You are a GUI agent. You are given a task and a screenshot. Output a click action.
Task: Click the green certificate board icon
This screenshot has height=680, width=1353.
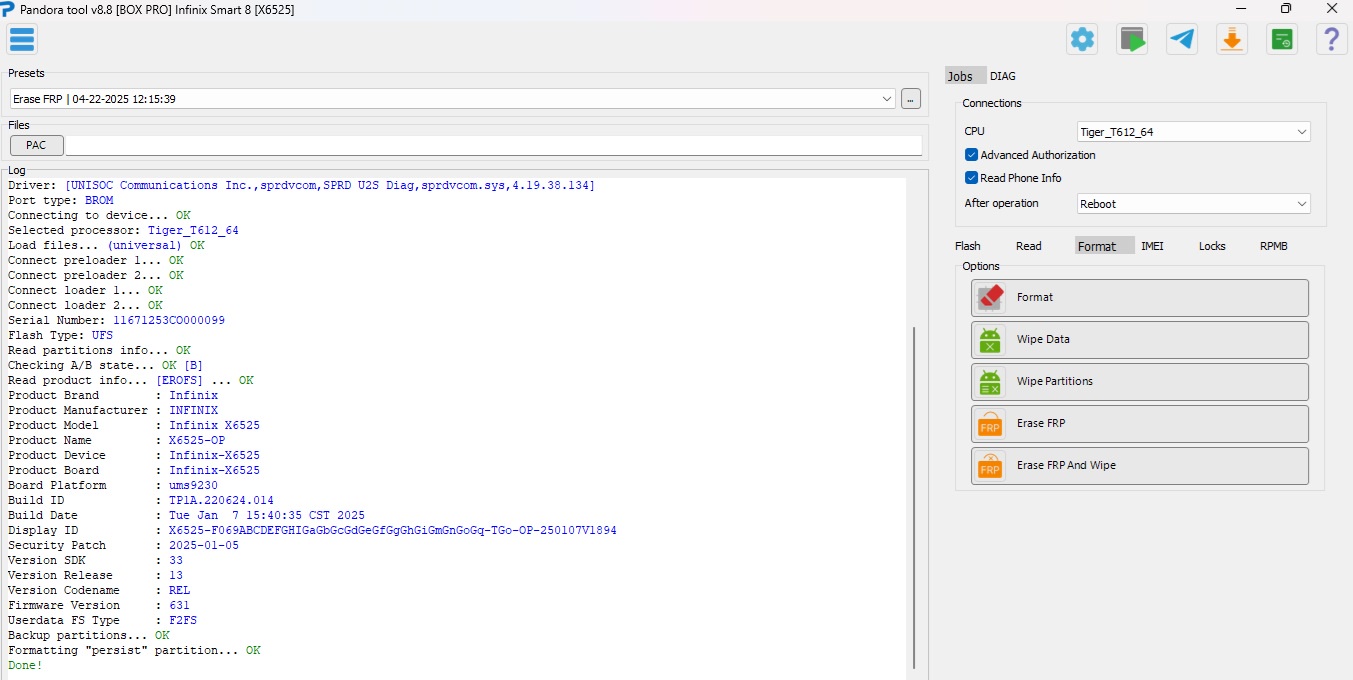1282,39
